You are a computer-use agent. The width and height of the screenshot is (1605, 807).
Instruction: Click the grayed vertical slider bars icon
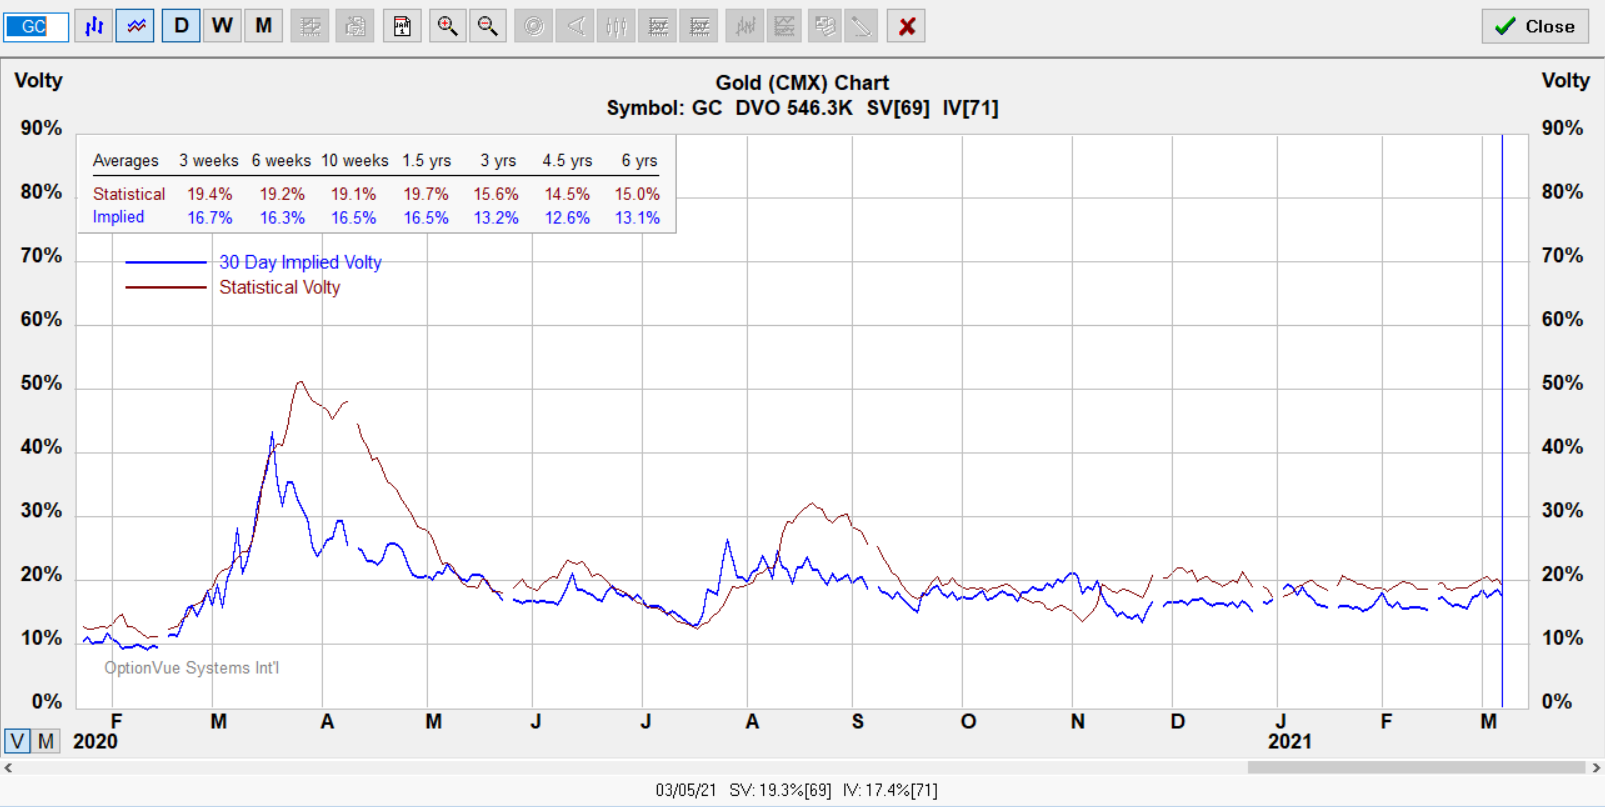[617, 26]
